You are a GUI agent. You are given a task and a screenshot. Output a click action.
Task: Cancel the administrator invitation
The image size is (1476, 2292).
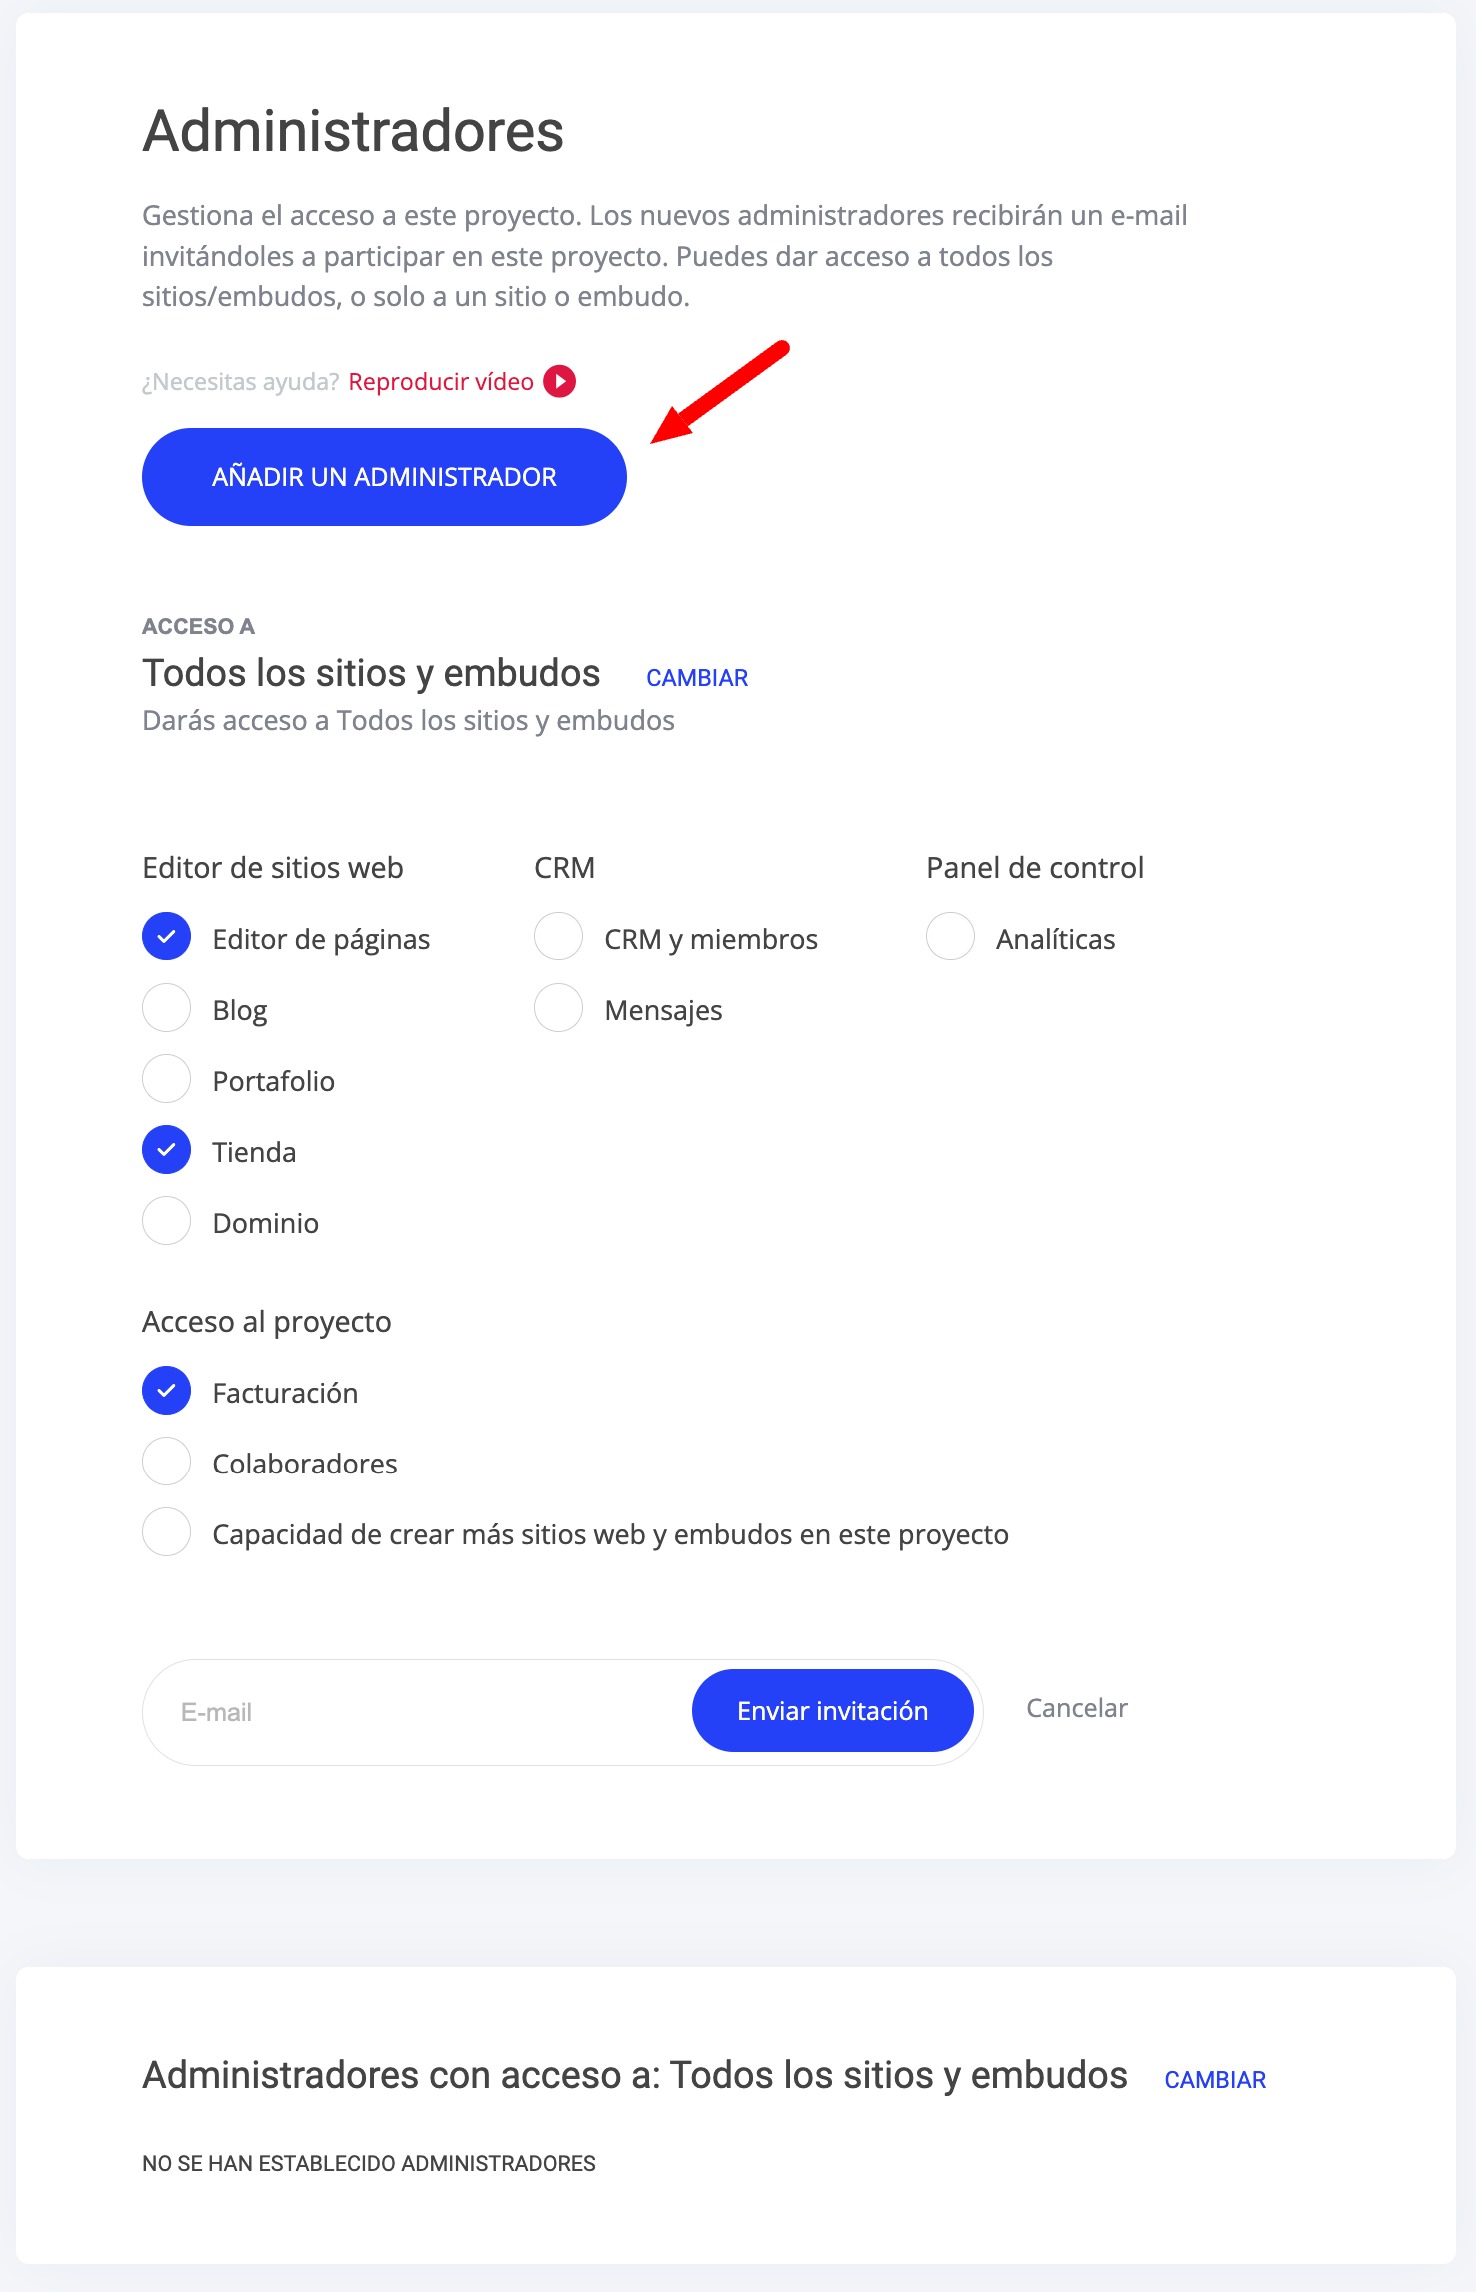[1076, 1708]
